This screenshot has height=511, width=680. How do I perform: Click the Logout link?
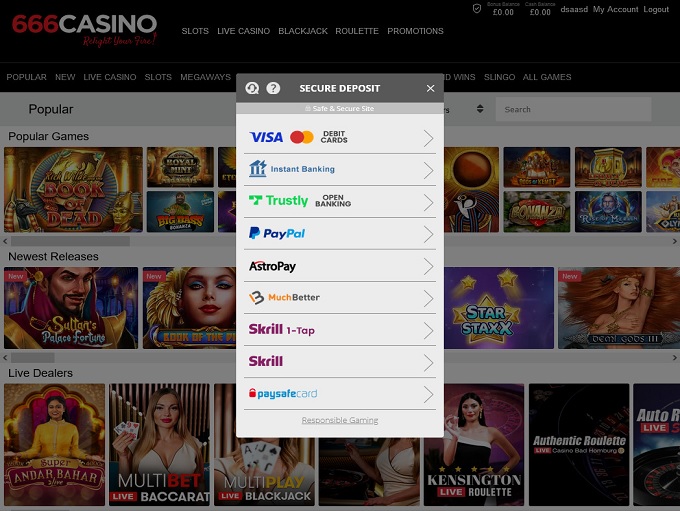pos(656,10)
